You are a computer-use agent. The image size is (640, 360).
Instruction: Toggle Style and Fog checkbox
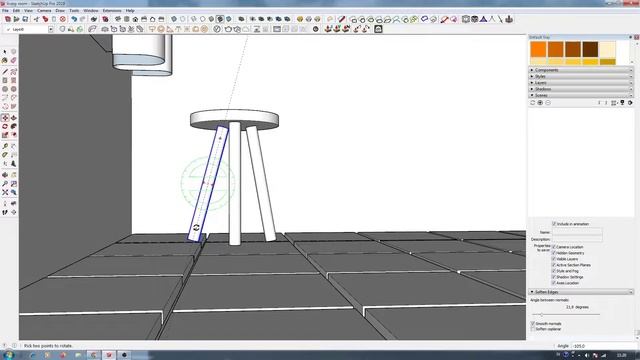click(x=554, y=271)
